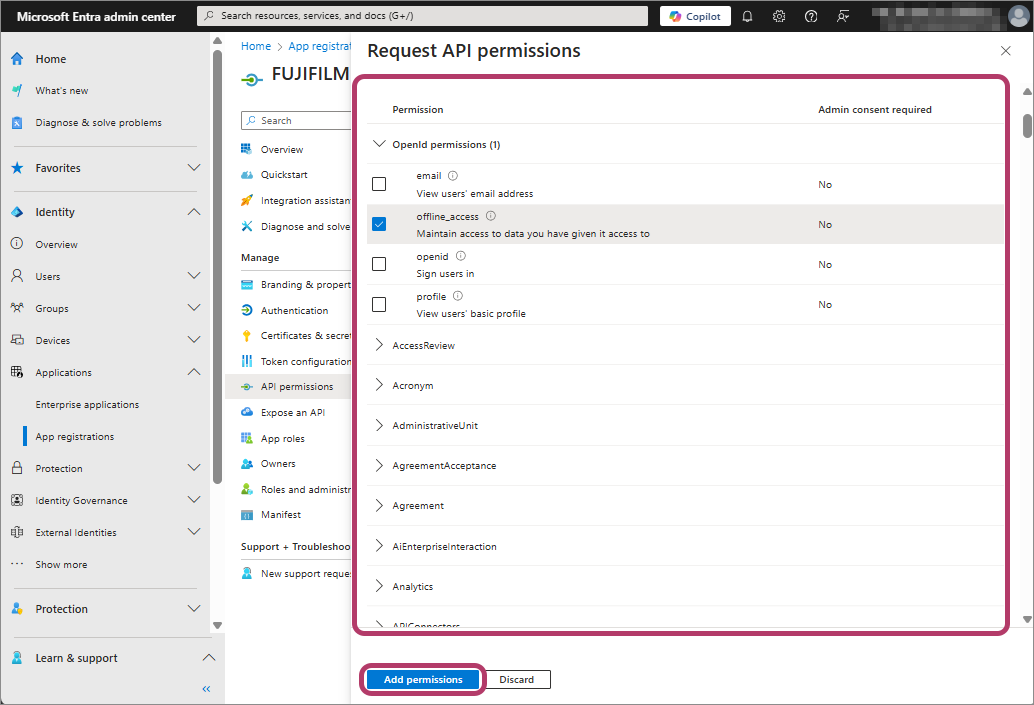Click the External Identities icon
The width and height of the screenshot is (1034, 705).
click(17, 532)
